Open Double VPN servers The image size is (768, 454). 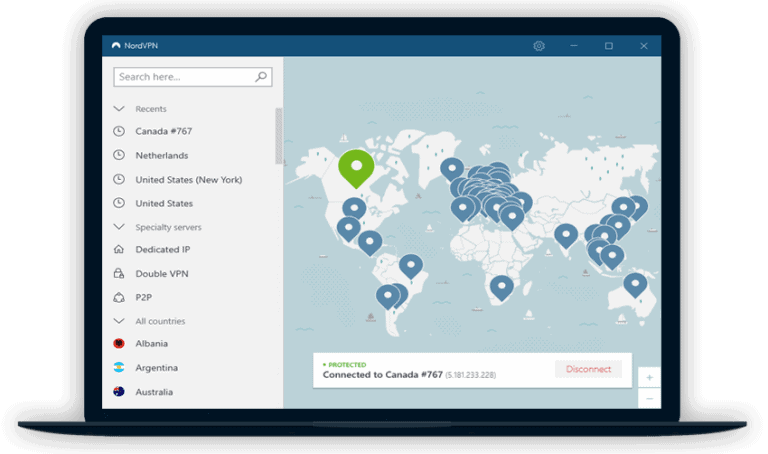point(162,274)
